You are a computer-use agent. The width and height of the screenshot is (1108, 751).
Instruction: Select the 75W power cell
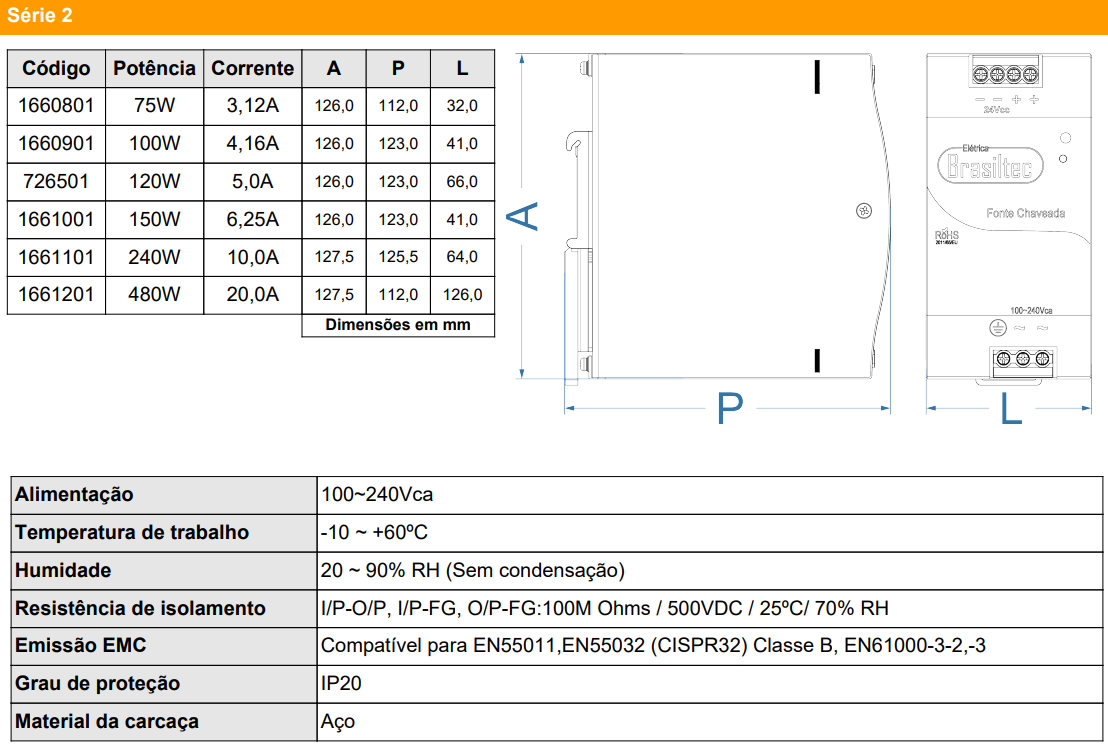pyautogui.click(x=155, y=106)
